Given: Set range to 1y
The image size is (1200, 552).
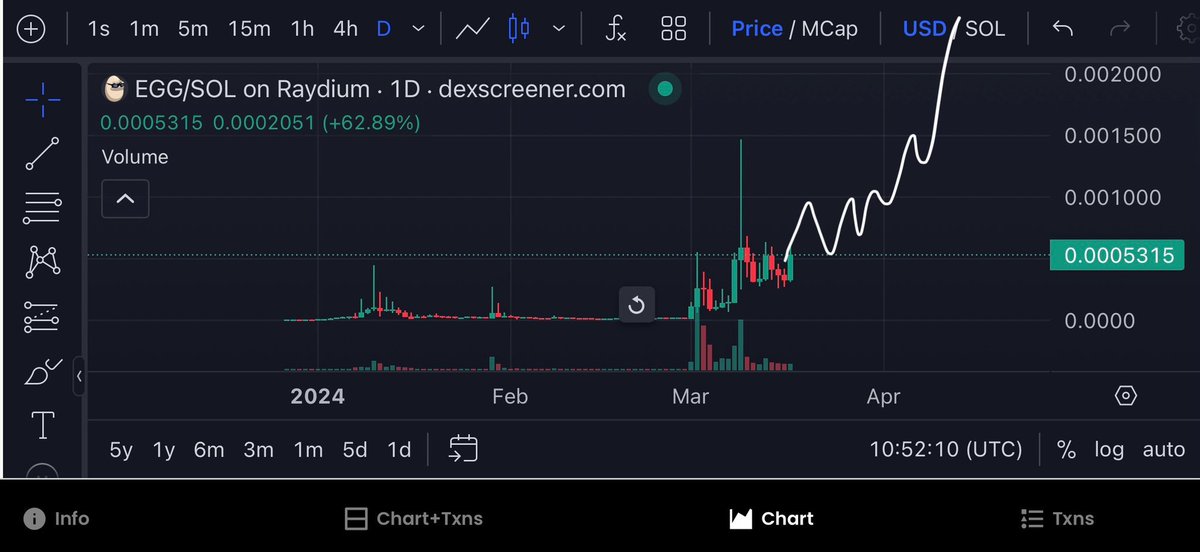Looking at the screenshot, I should point(164,450).
